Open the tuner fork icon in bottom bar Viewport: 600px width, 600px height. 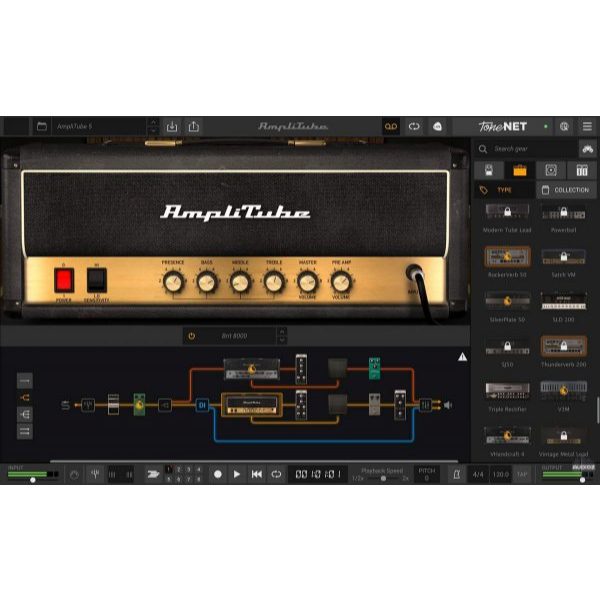pos(95,474)
